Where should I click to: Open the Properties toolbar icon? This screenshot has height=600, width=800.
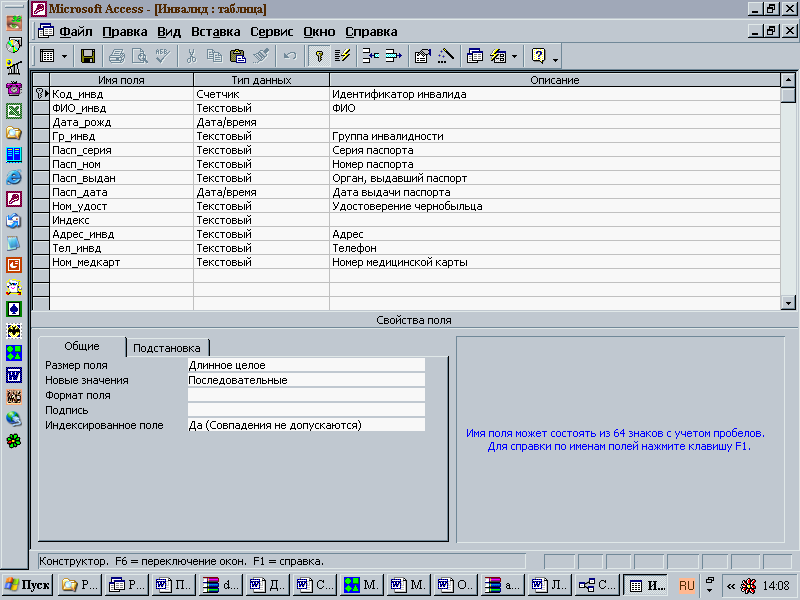(422, 56)
